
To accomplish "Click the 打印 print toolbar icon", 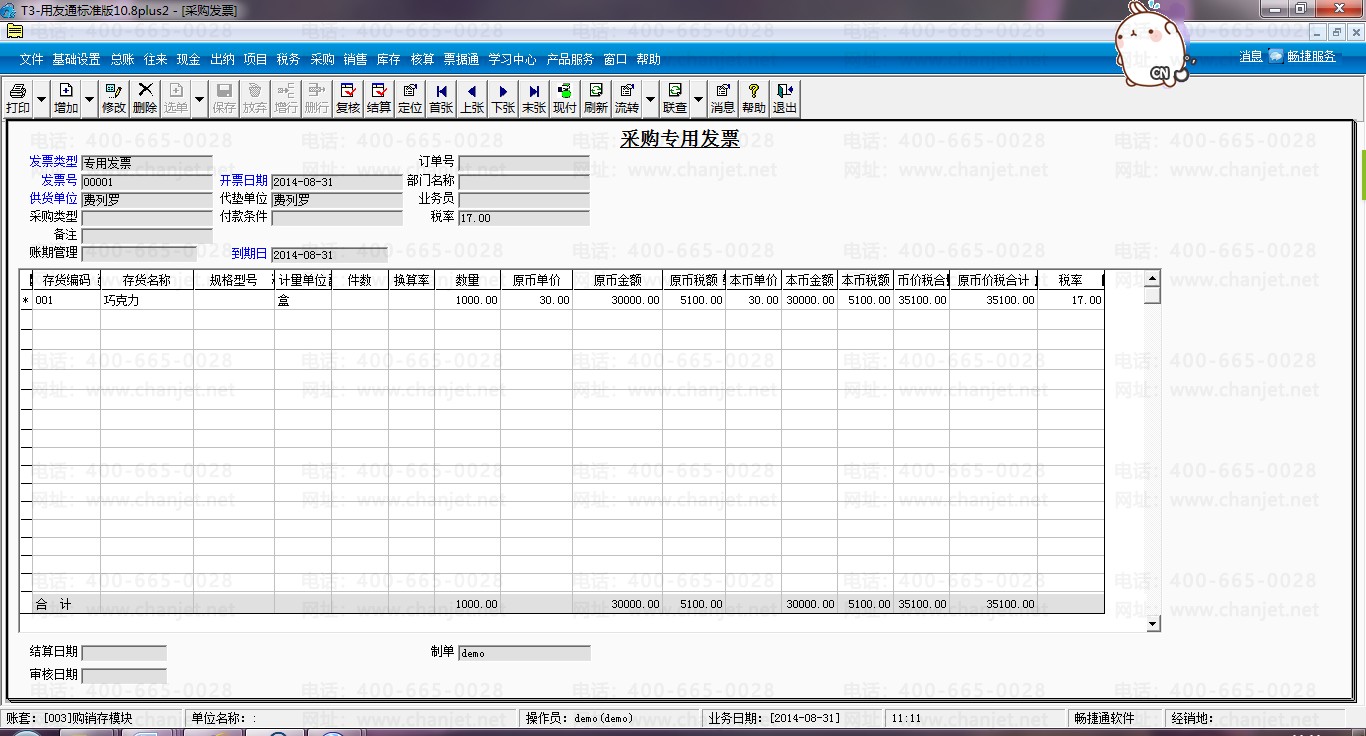I will click(x=18, y=98).
